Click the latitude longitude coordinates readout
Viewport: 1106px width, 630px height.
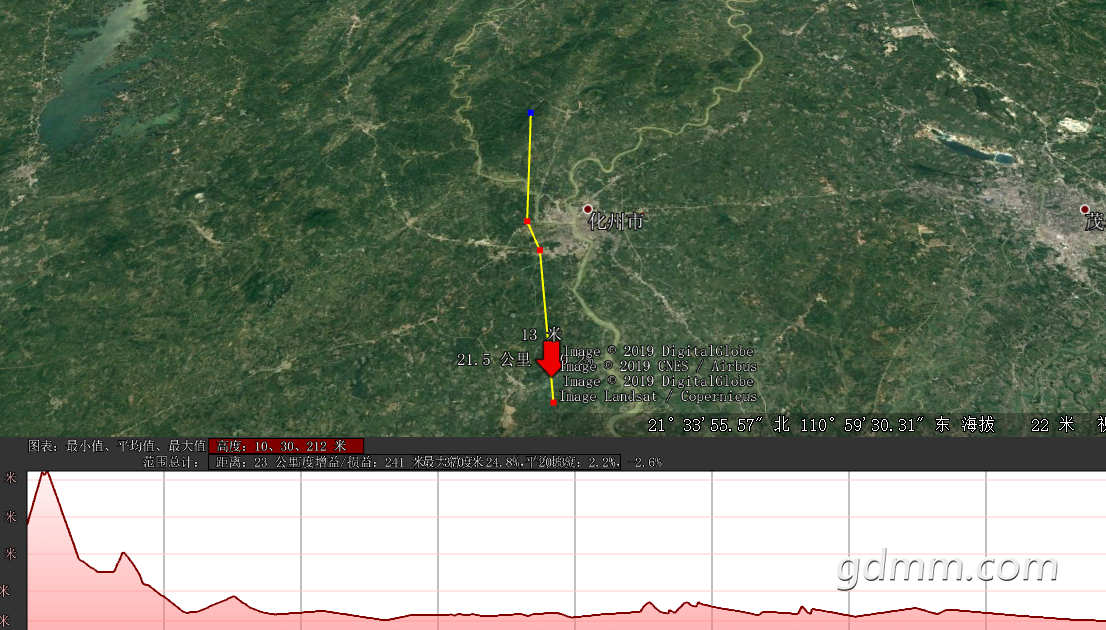[799, 425]
